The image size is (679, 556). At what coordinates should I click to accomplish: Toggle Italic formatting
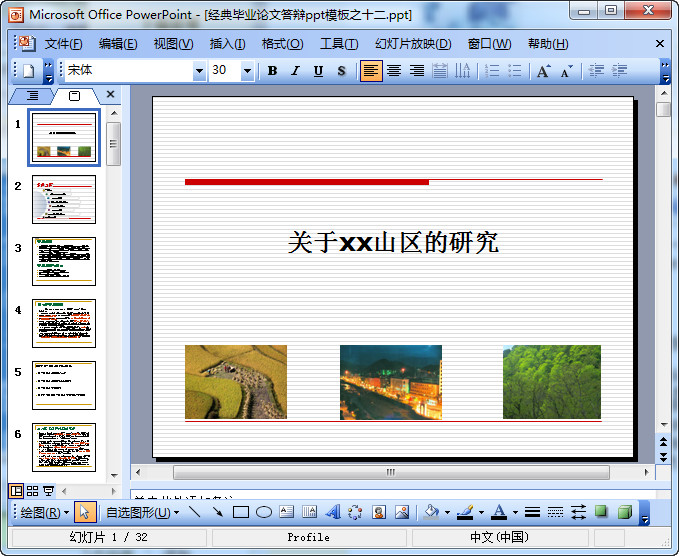pyautogui.click(x=295, y=71)
